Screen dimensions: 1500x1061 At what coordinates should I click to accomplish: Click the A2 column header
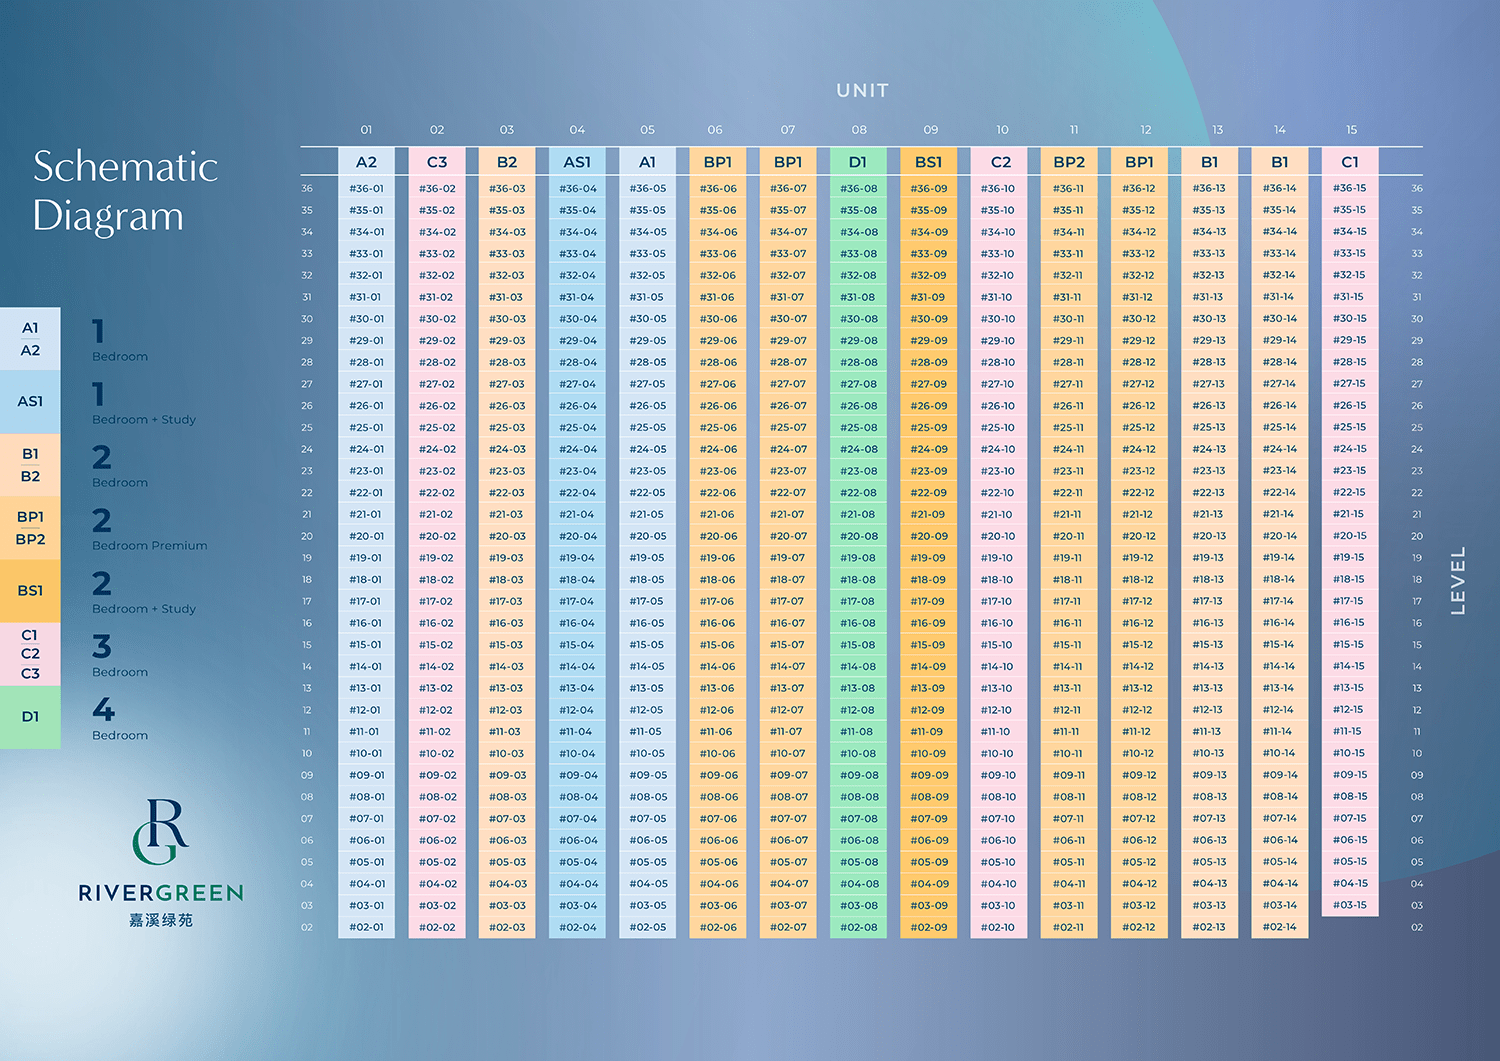[x=366, y=162]
